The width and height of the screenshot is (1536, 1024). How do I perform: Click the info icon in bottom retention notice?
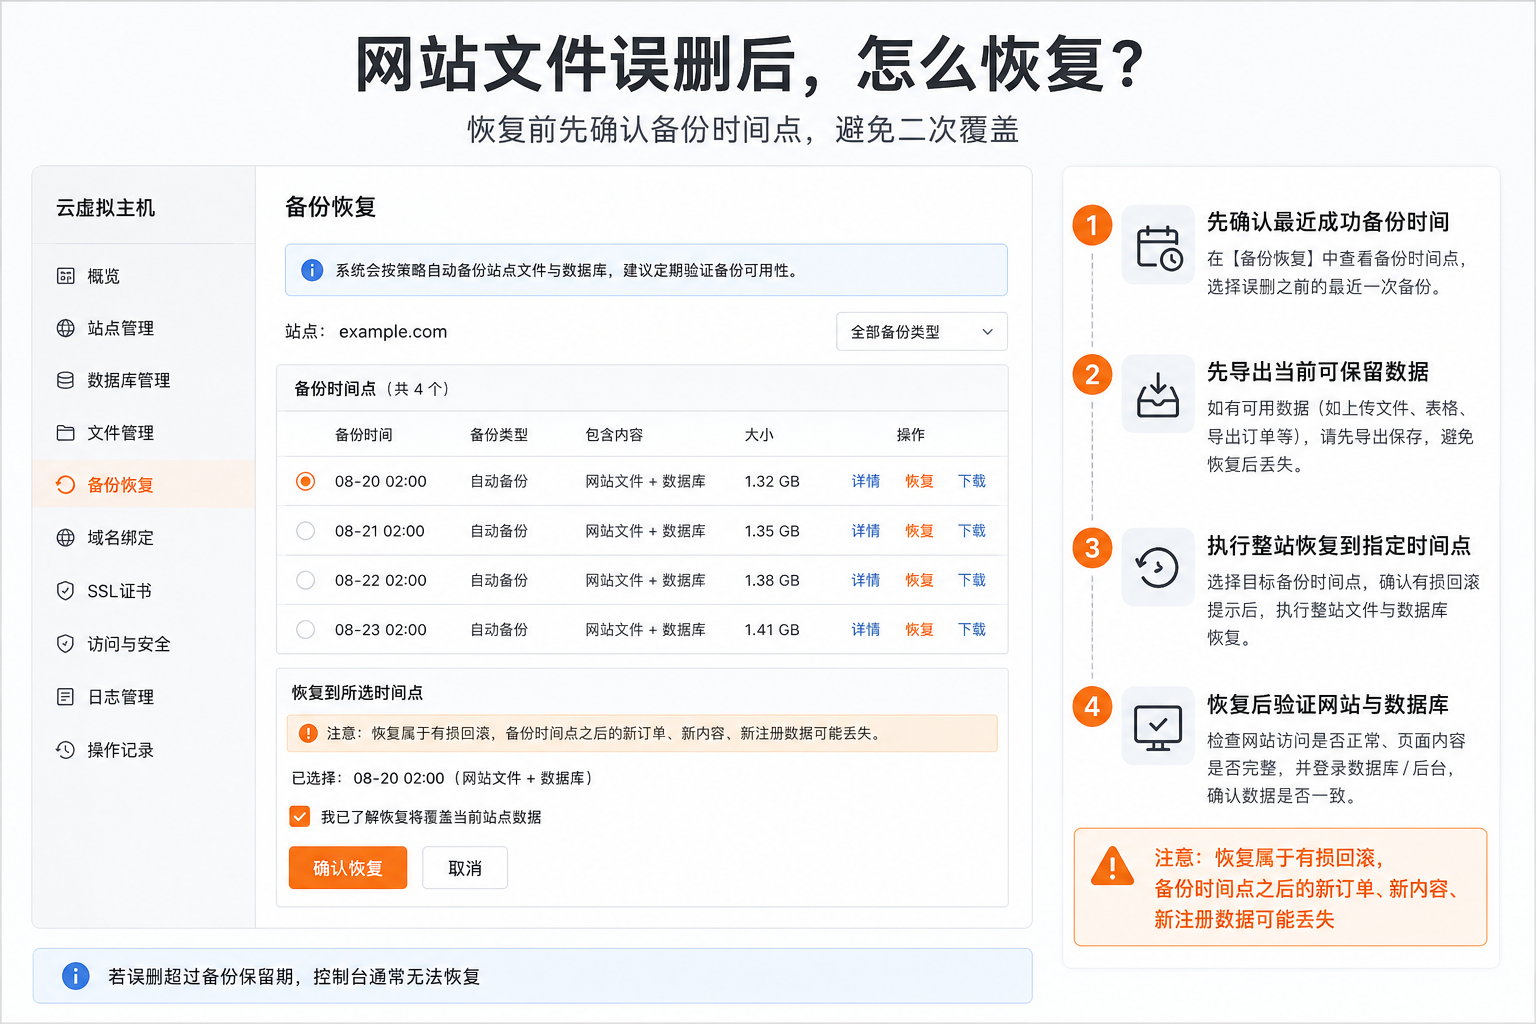point(76,976)
